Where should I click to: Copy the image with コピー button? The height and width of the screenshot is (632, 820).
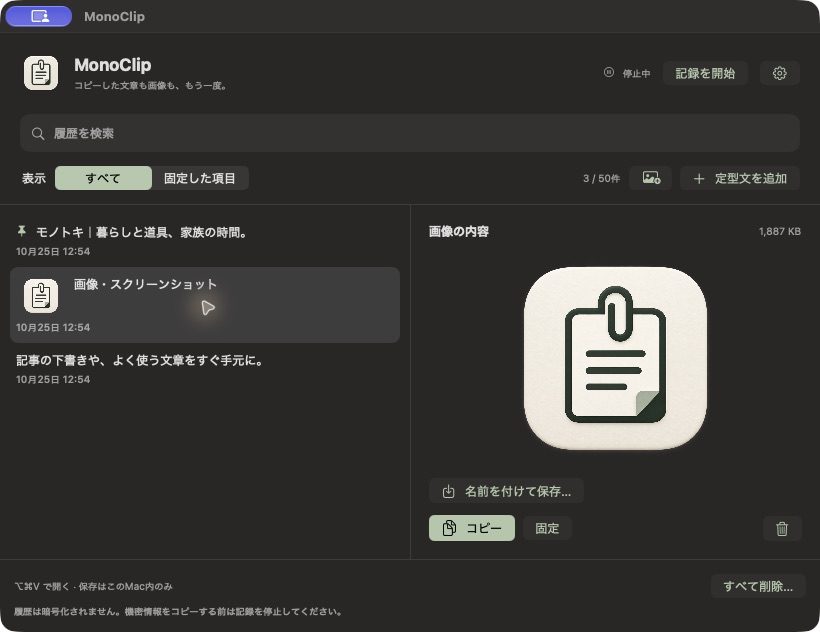(x=472, y=528)
